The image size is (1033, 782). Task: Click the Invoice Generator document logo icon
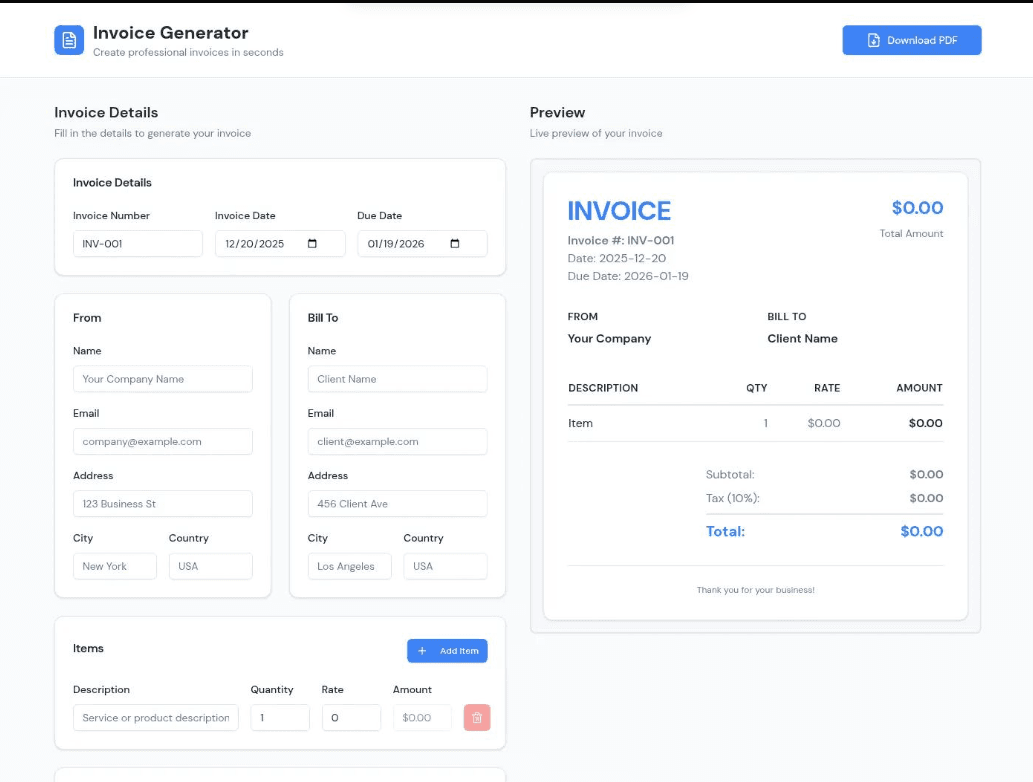[69, 40]
